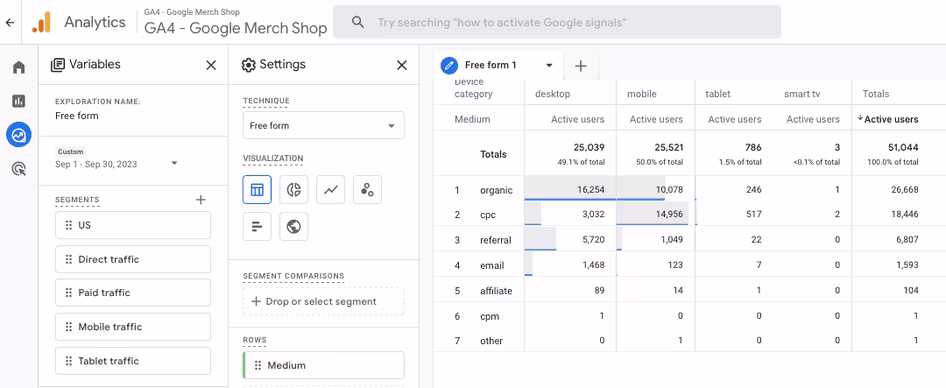Click the 18,446 cpc total cell
946x388 pixels.
coord(904,215)
